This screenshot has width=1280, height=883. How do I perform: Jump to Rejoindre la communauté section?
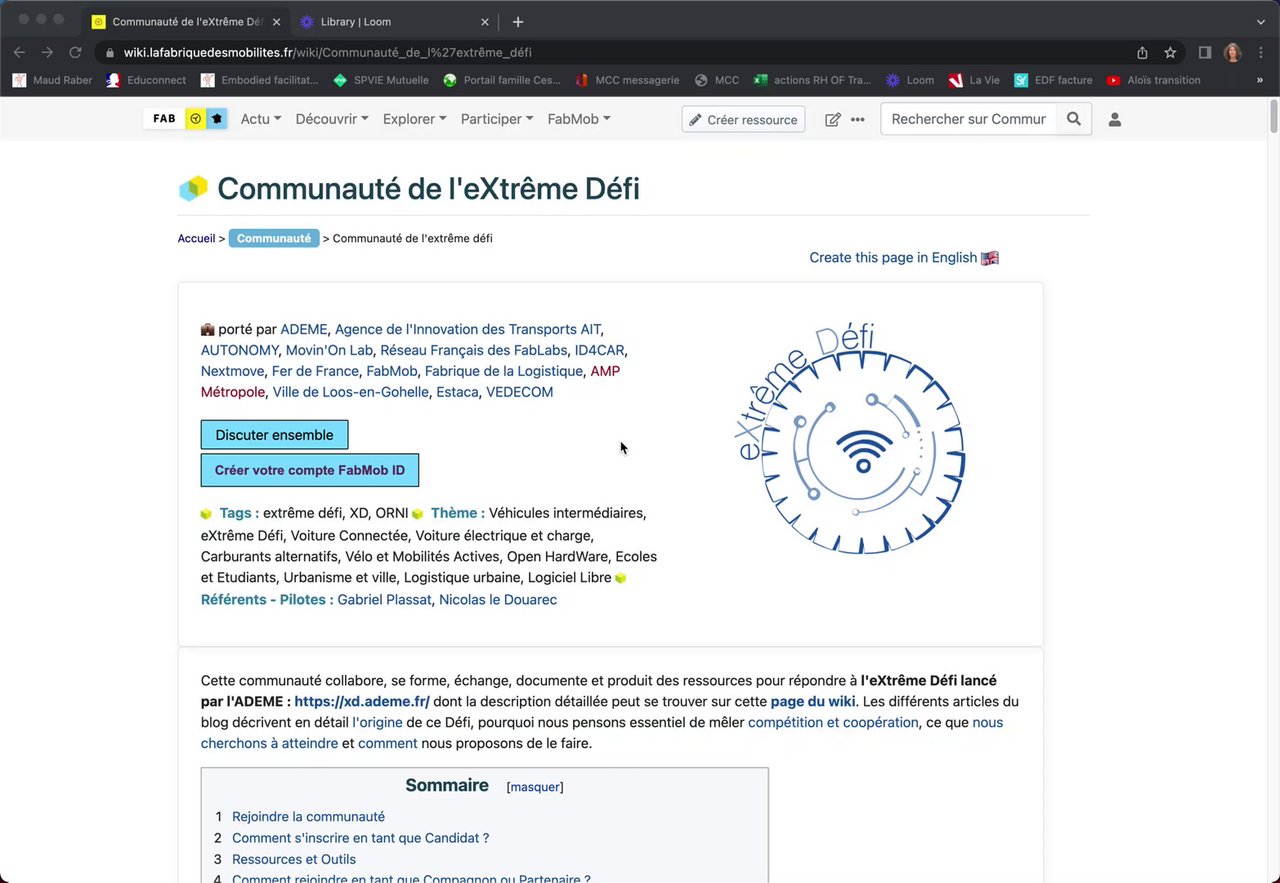[308, 817]
